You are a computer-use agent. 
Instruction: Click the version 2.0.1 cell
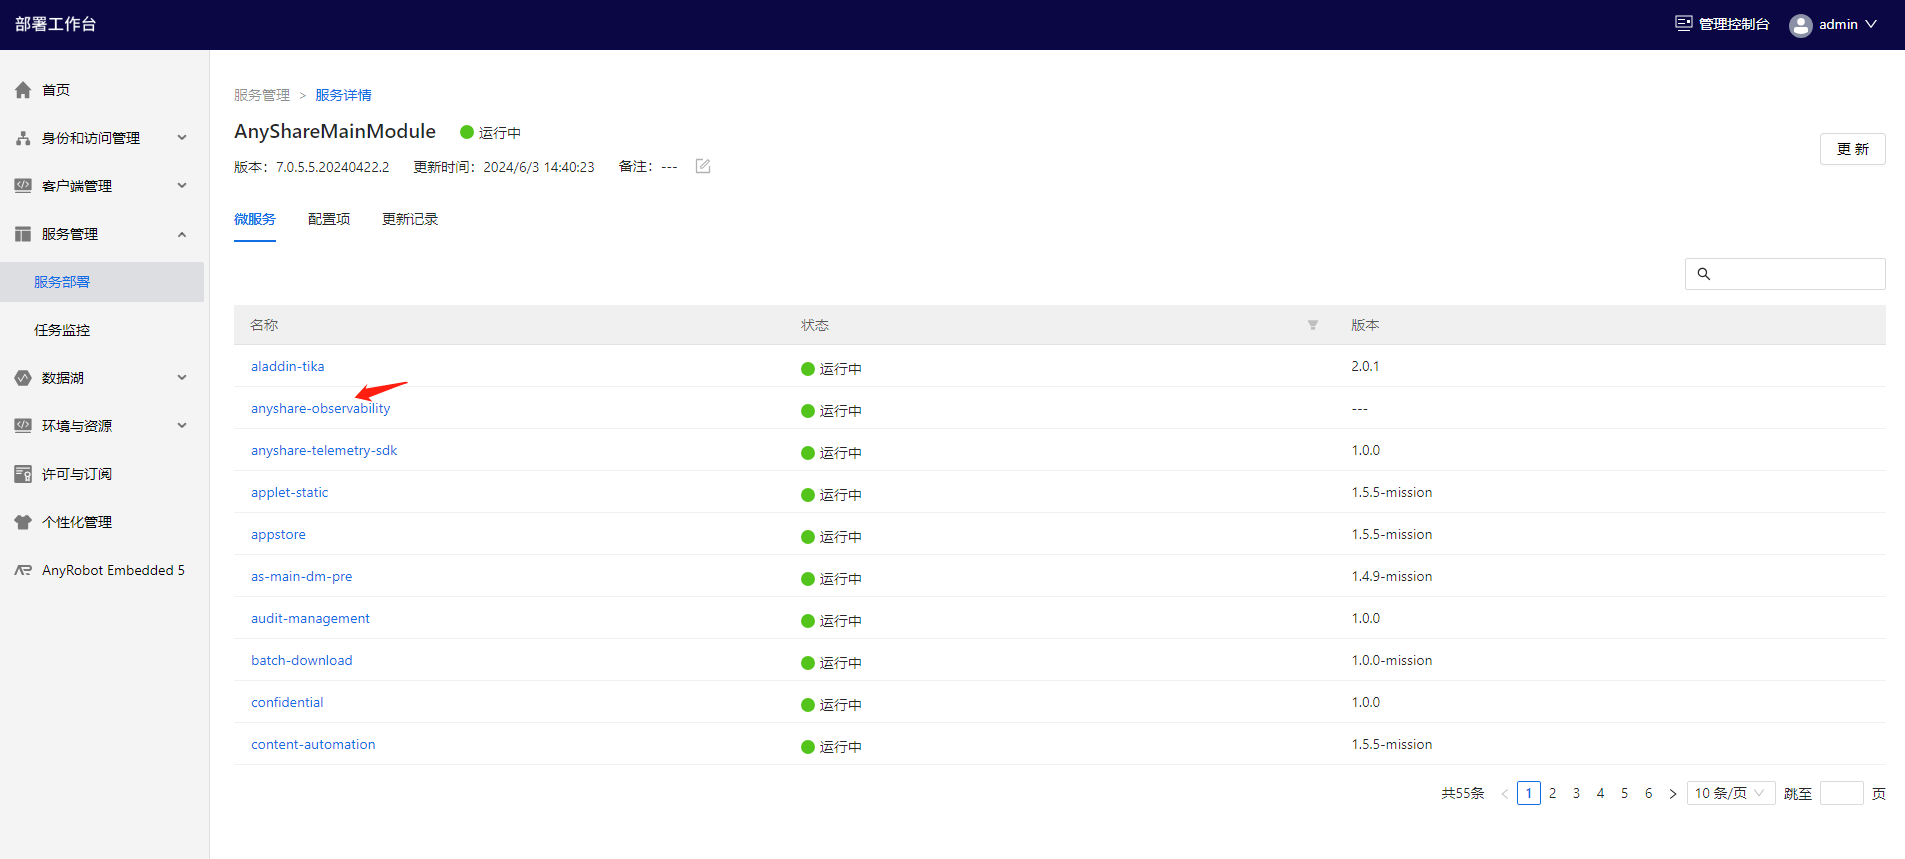tap(1365, 366)
